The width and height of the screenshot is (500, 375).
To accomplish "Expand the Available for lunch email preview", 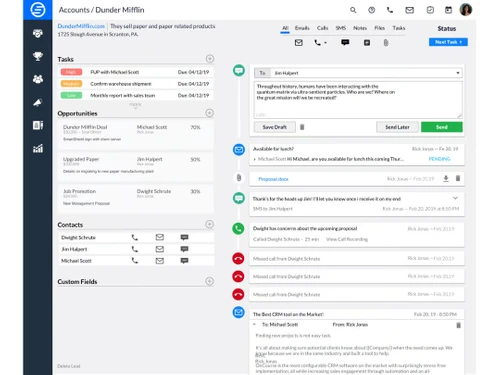I will click(x=255, y=159).
